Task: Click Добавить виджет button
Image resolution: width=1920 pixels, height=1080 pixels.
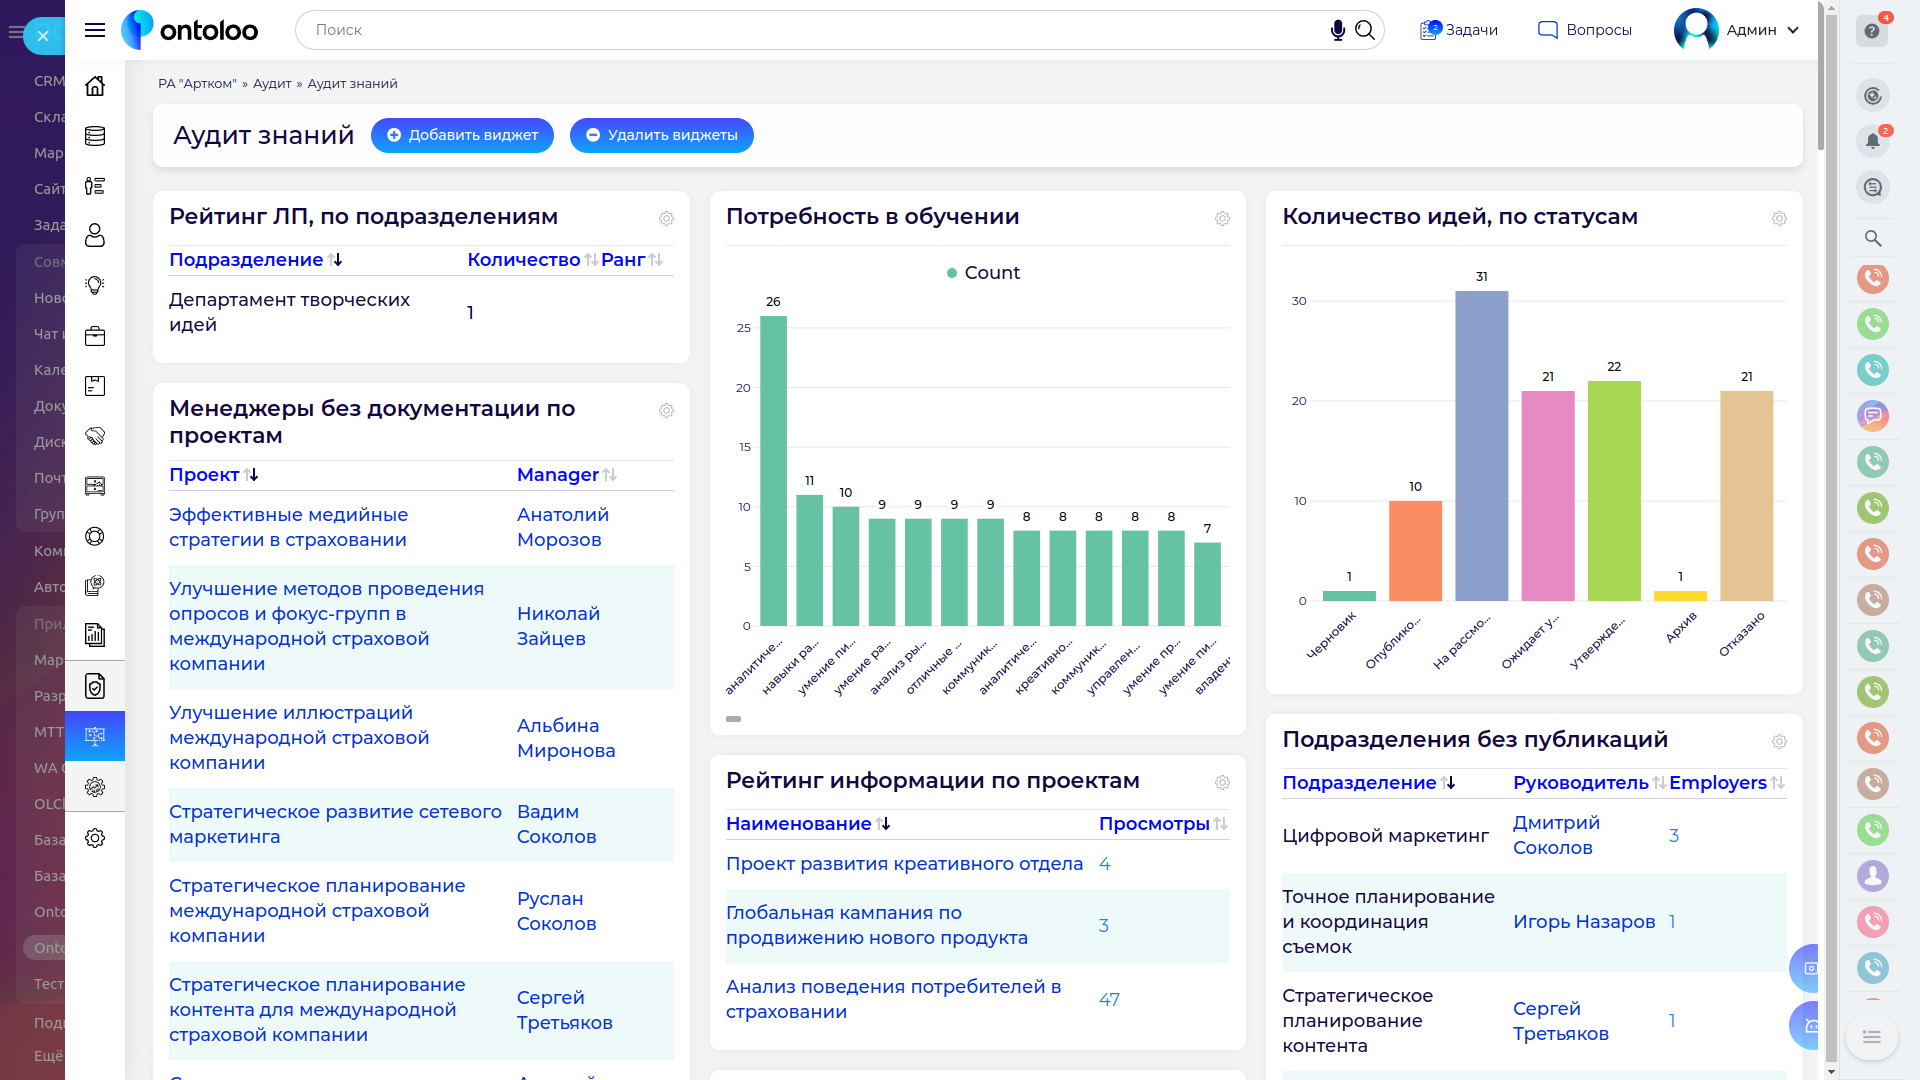Action: (462, 135)
